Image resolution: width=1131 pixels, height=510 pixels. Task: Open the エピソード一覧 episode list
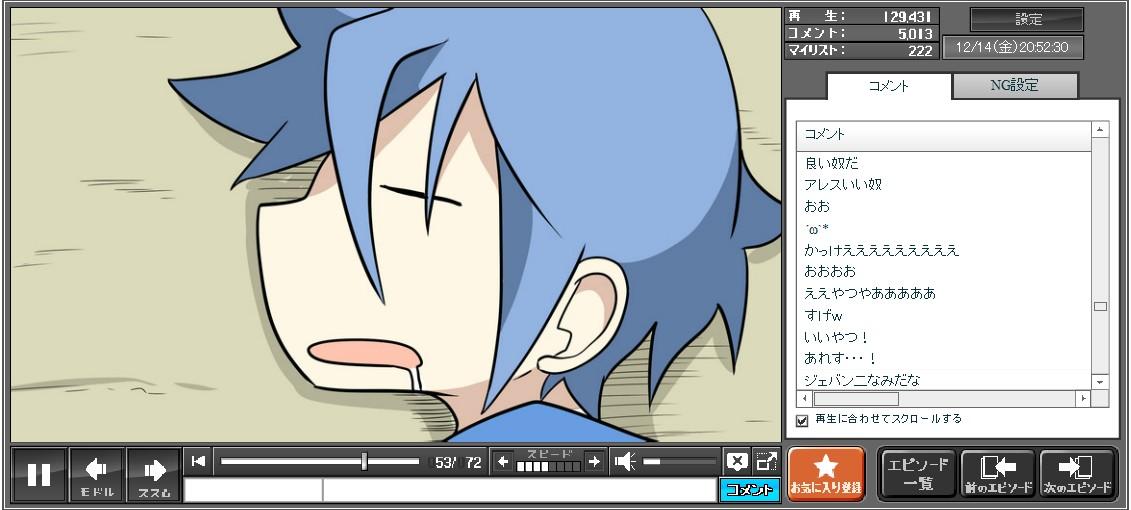pyautogui.click(x=917, y=473)
